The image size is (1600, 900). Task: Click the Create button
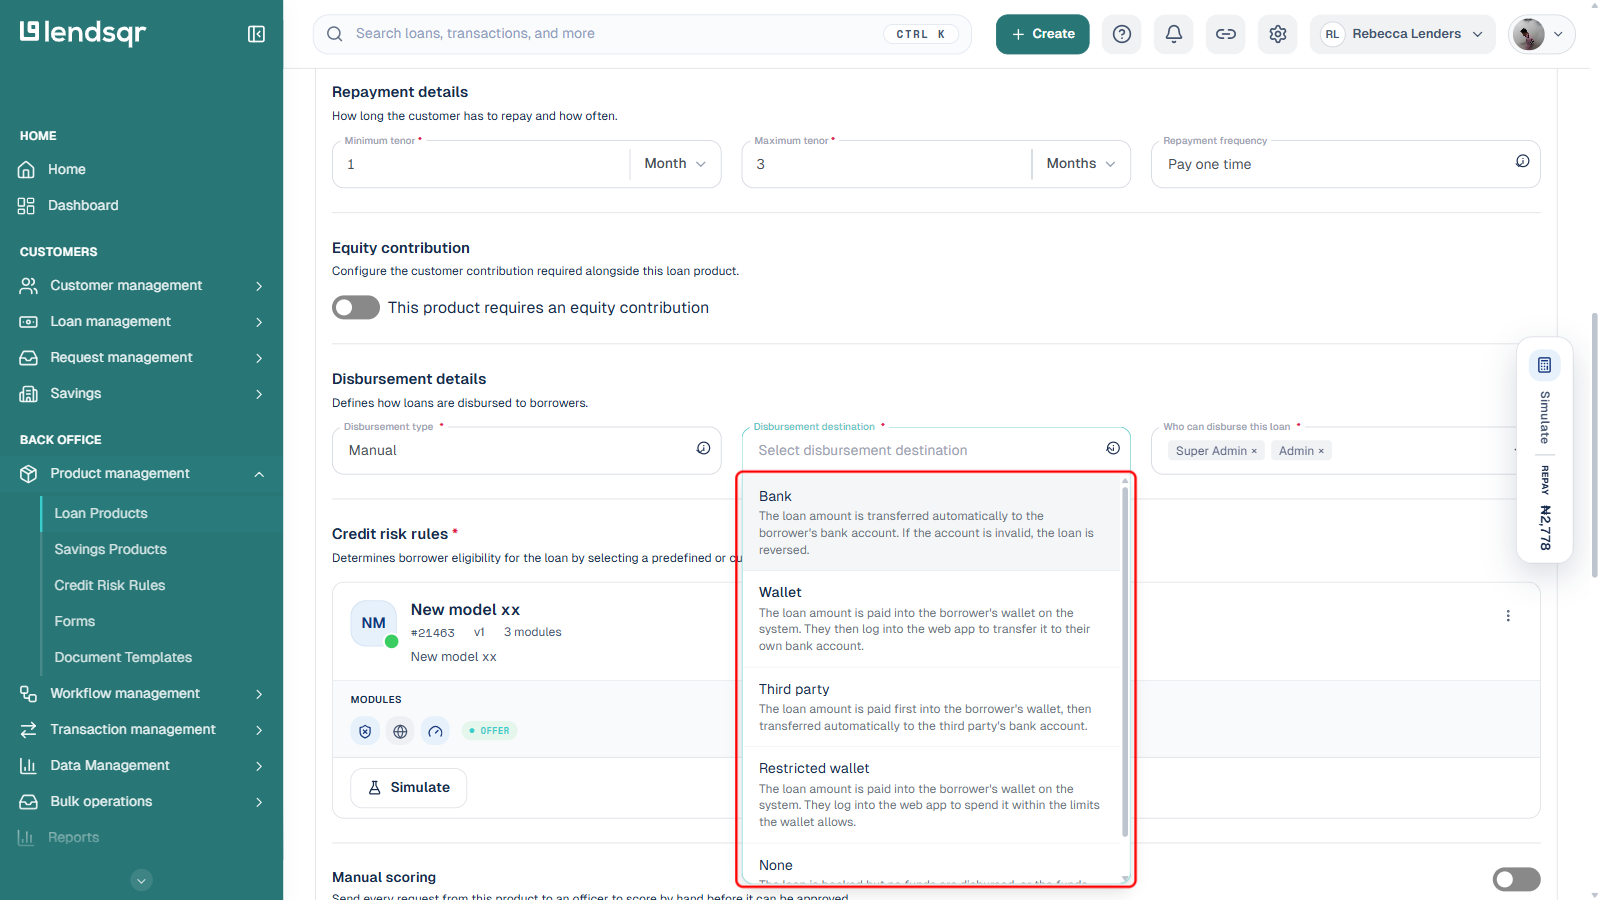coord(1042,34)
